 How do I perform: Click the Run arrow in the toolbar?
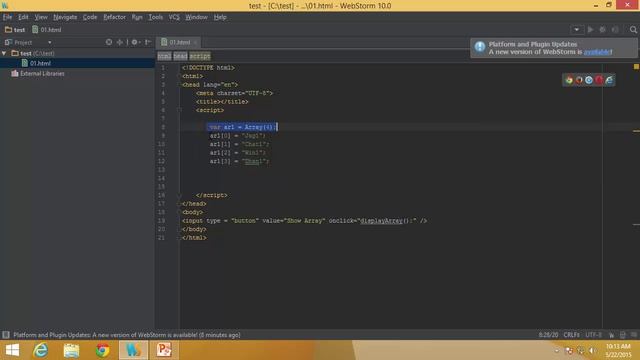coord(590,29)
